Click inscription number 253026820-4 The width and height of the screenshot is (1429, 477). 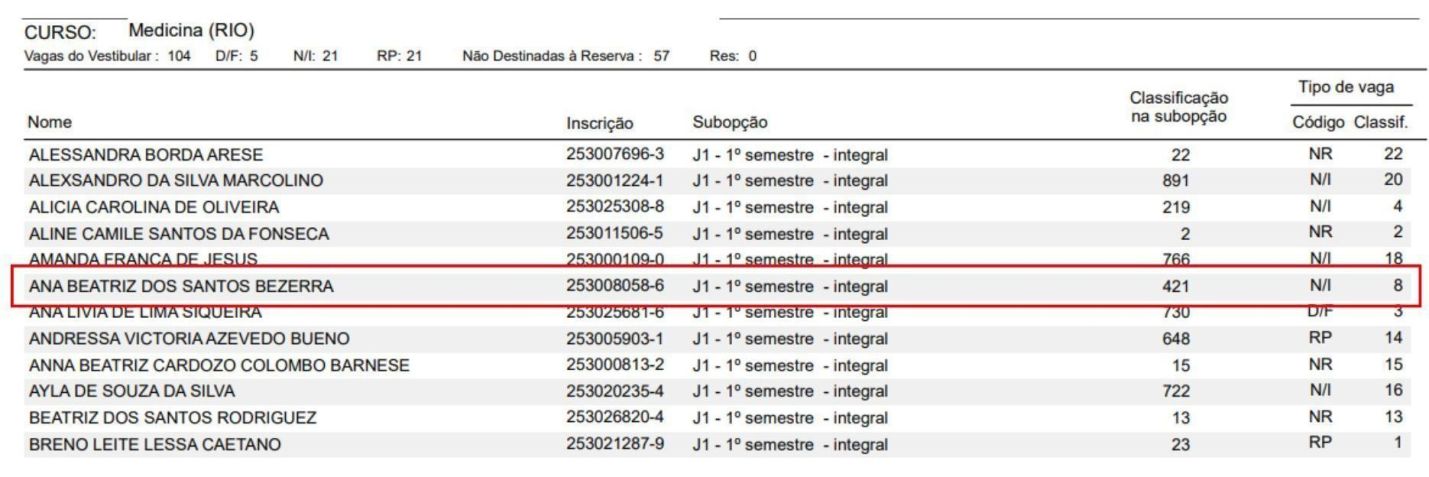pos(615,417)
